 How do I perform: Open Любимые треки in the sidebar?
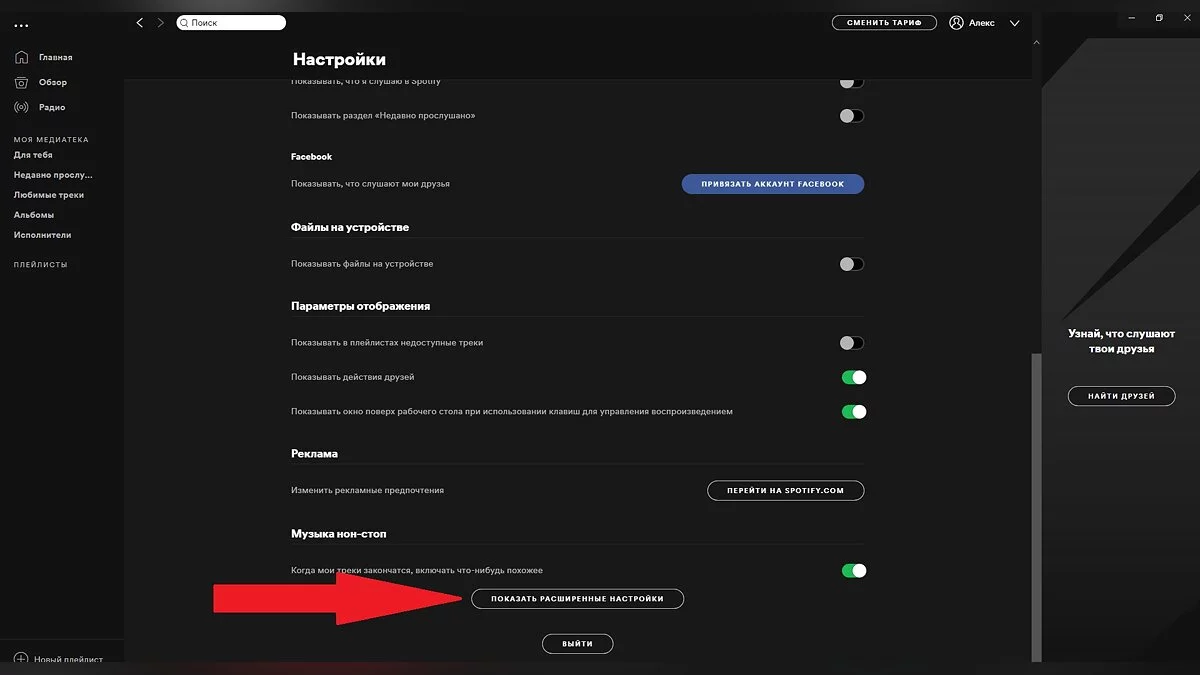[x=49, y=195]
